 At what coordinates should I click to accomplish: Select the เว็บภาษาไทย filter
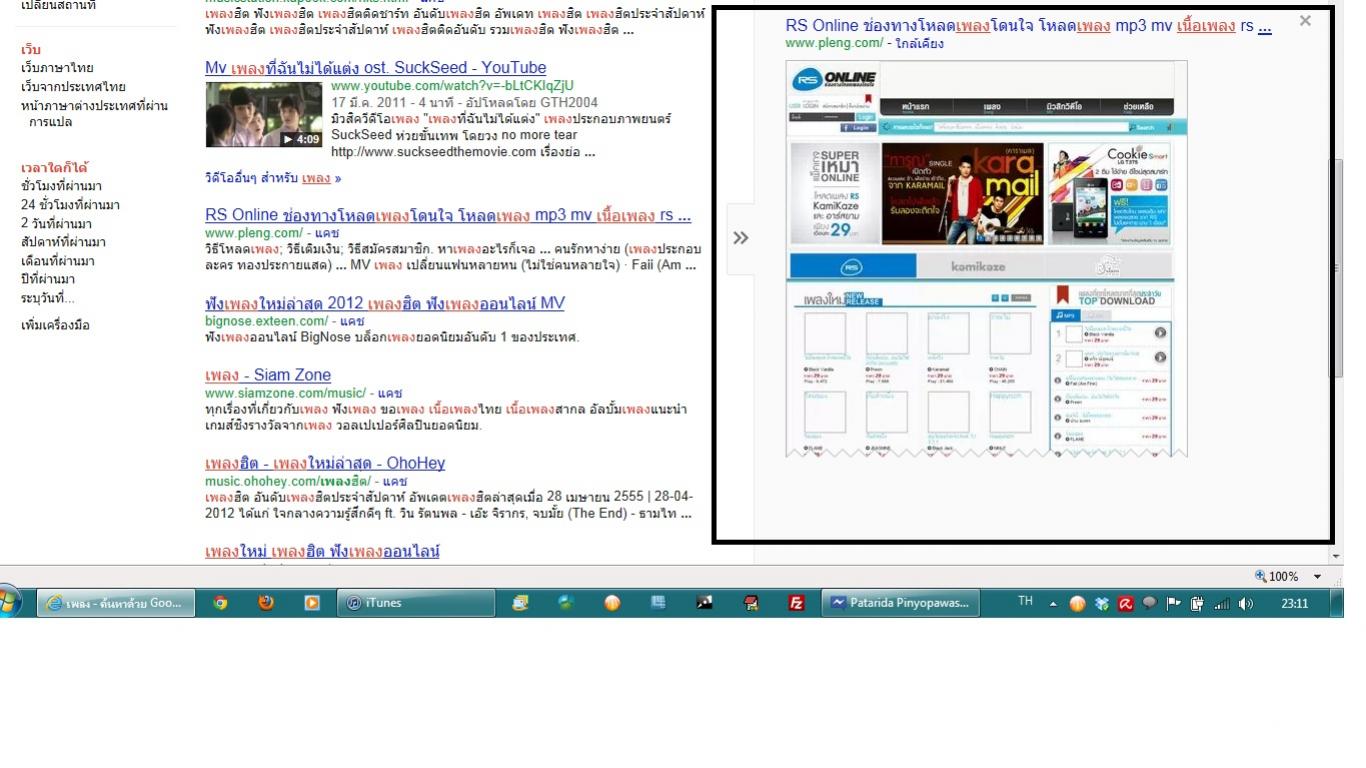(57, 68)
